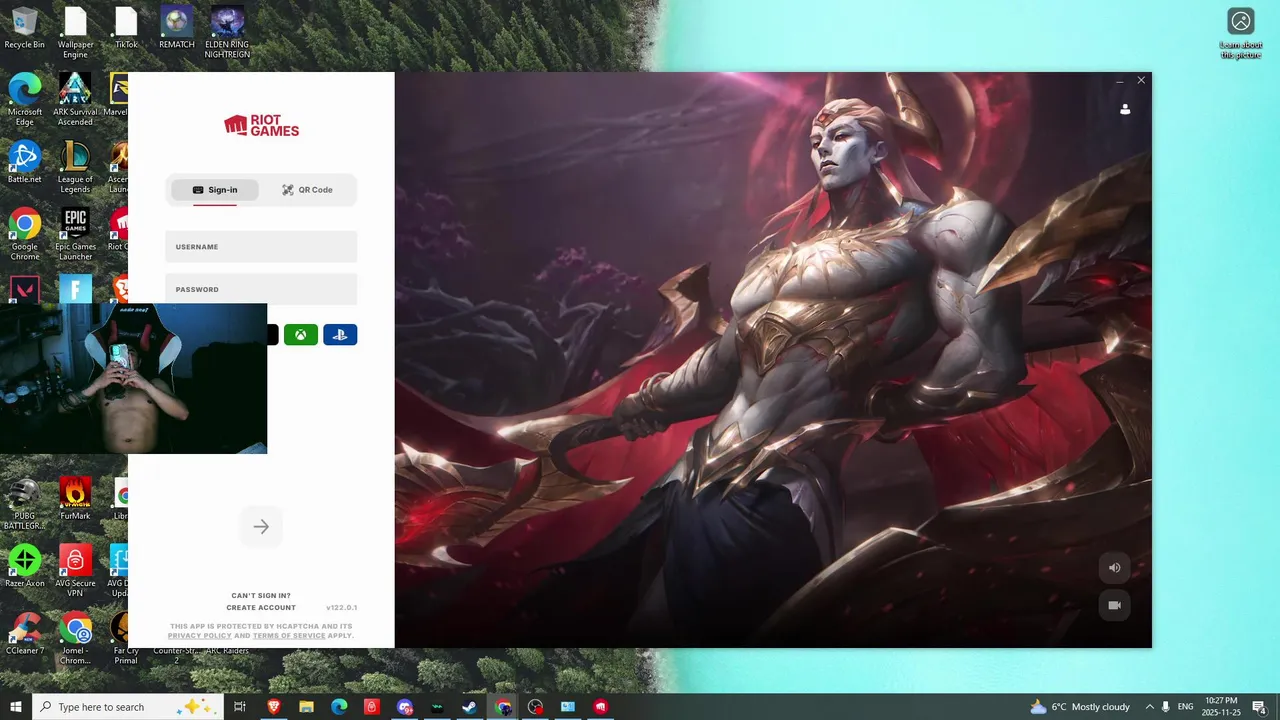Show hidden system tray icons

point(1149,707)
